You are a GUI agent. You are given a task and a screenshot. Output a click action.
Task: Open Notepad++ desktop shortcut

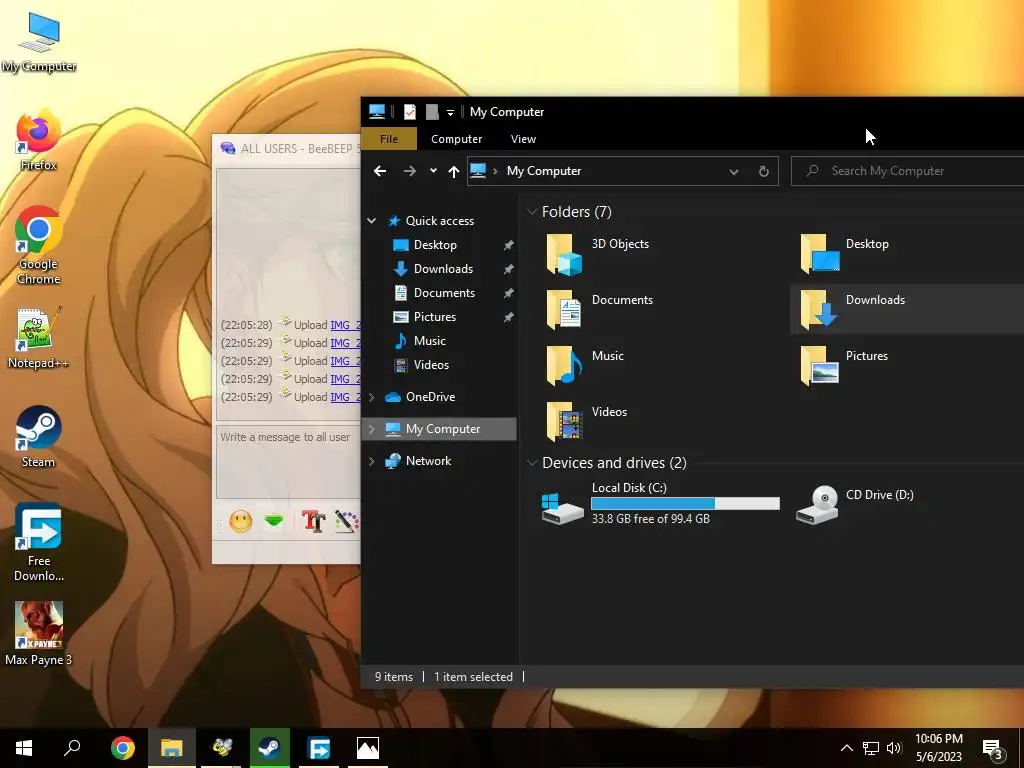coord(39,338)
